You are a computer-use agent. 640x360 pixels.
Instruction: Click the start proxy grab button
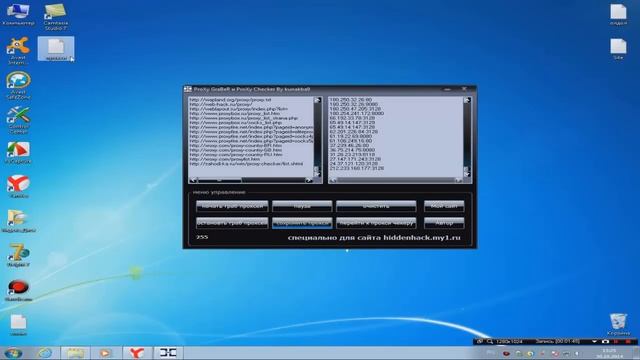(x=232, y=206)
